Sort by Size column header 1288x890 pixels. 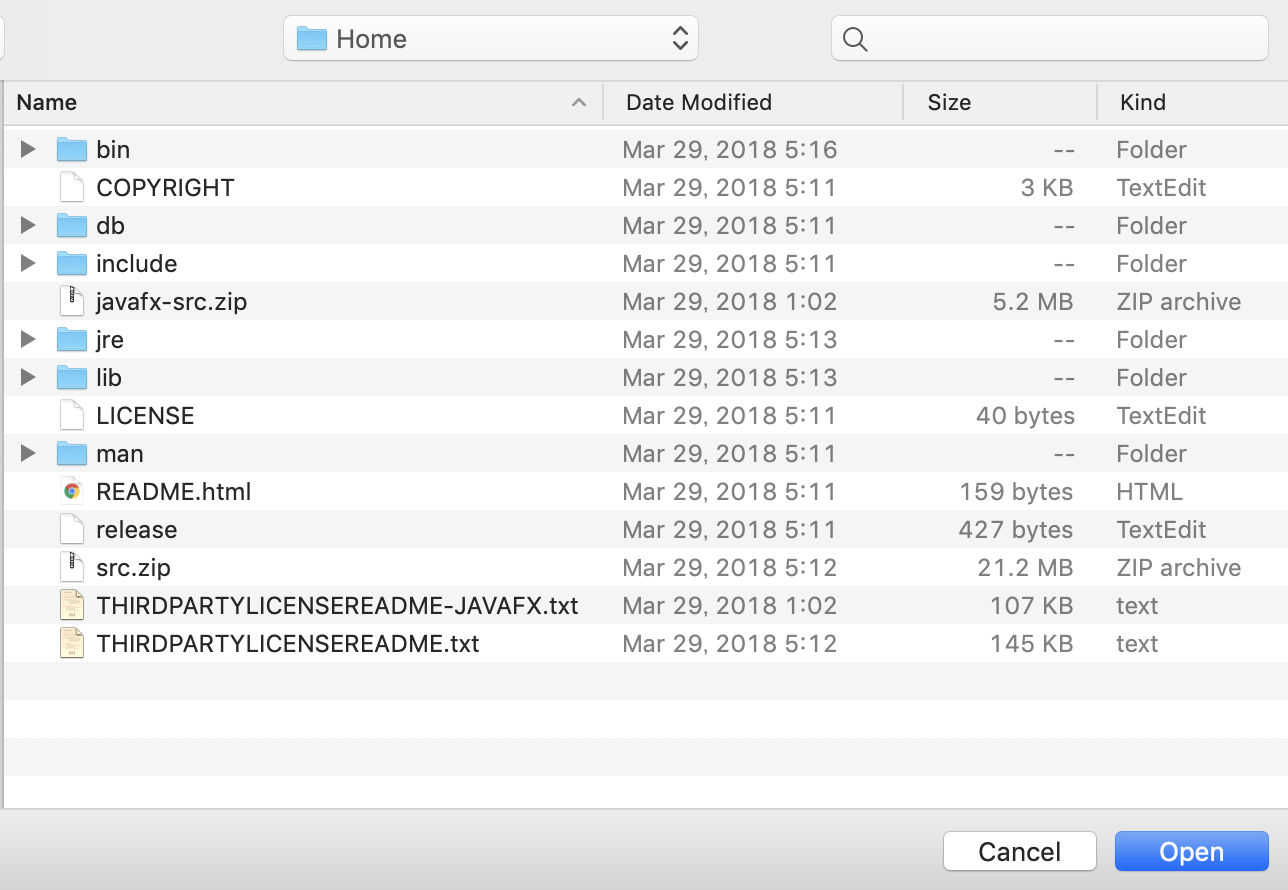998,103
